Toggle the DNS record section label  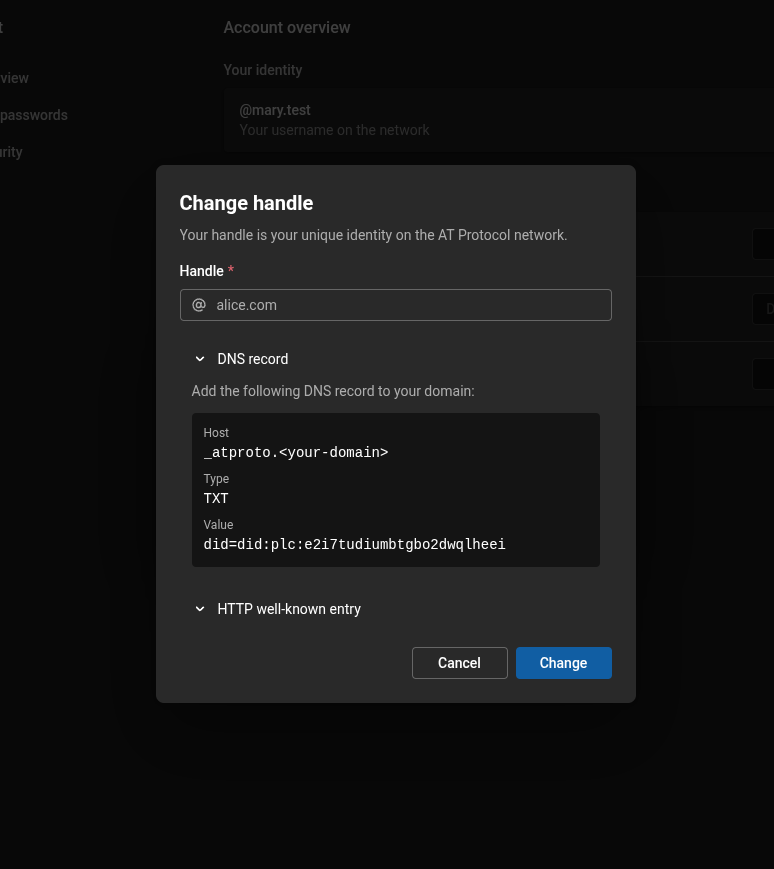[253, 359]
